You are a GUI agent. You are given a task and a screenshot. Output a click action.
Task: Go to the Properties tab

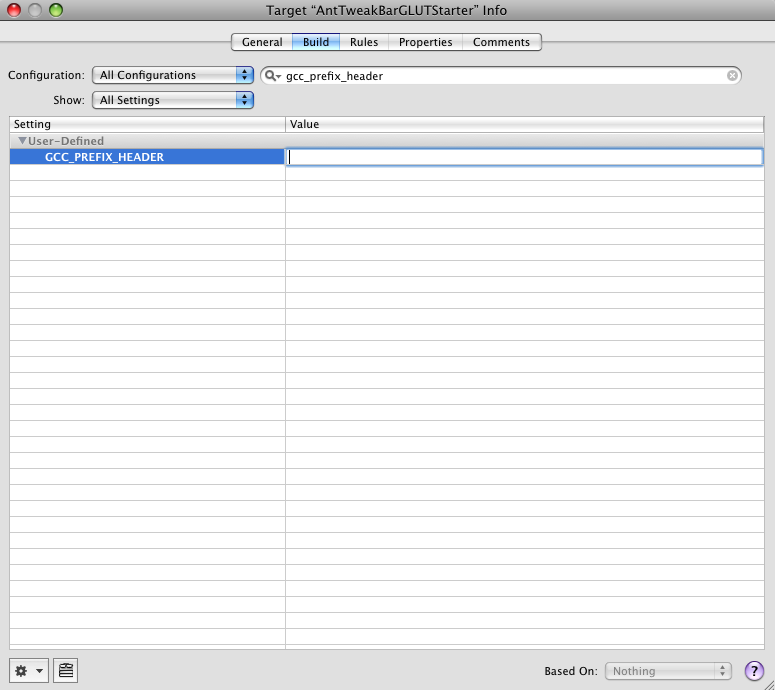pos(425,42)
